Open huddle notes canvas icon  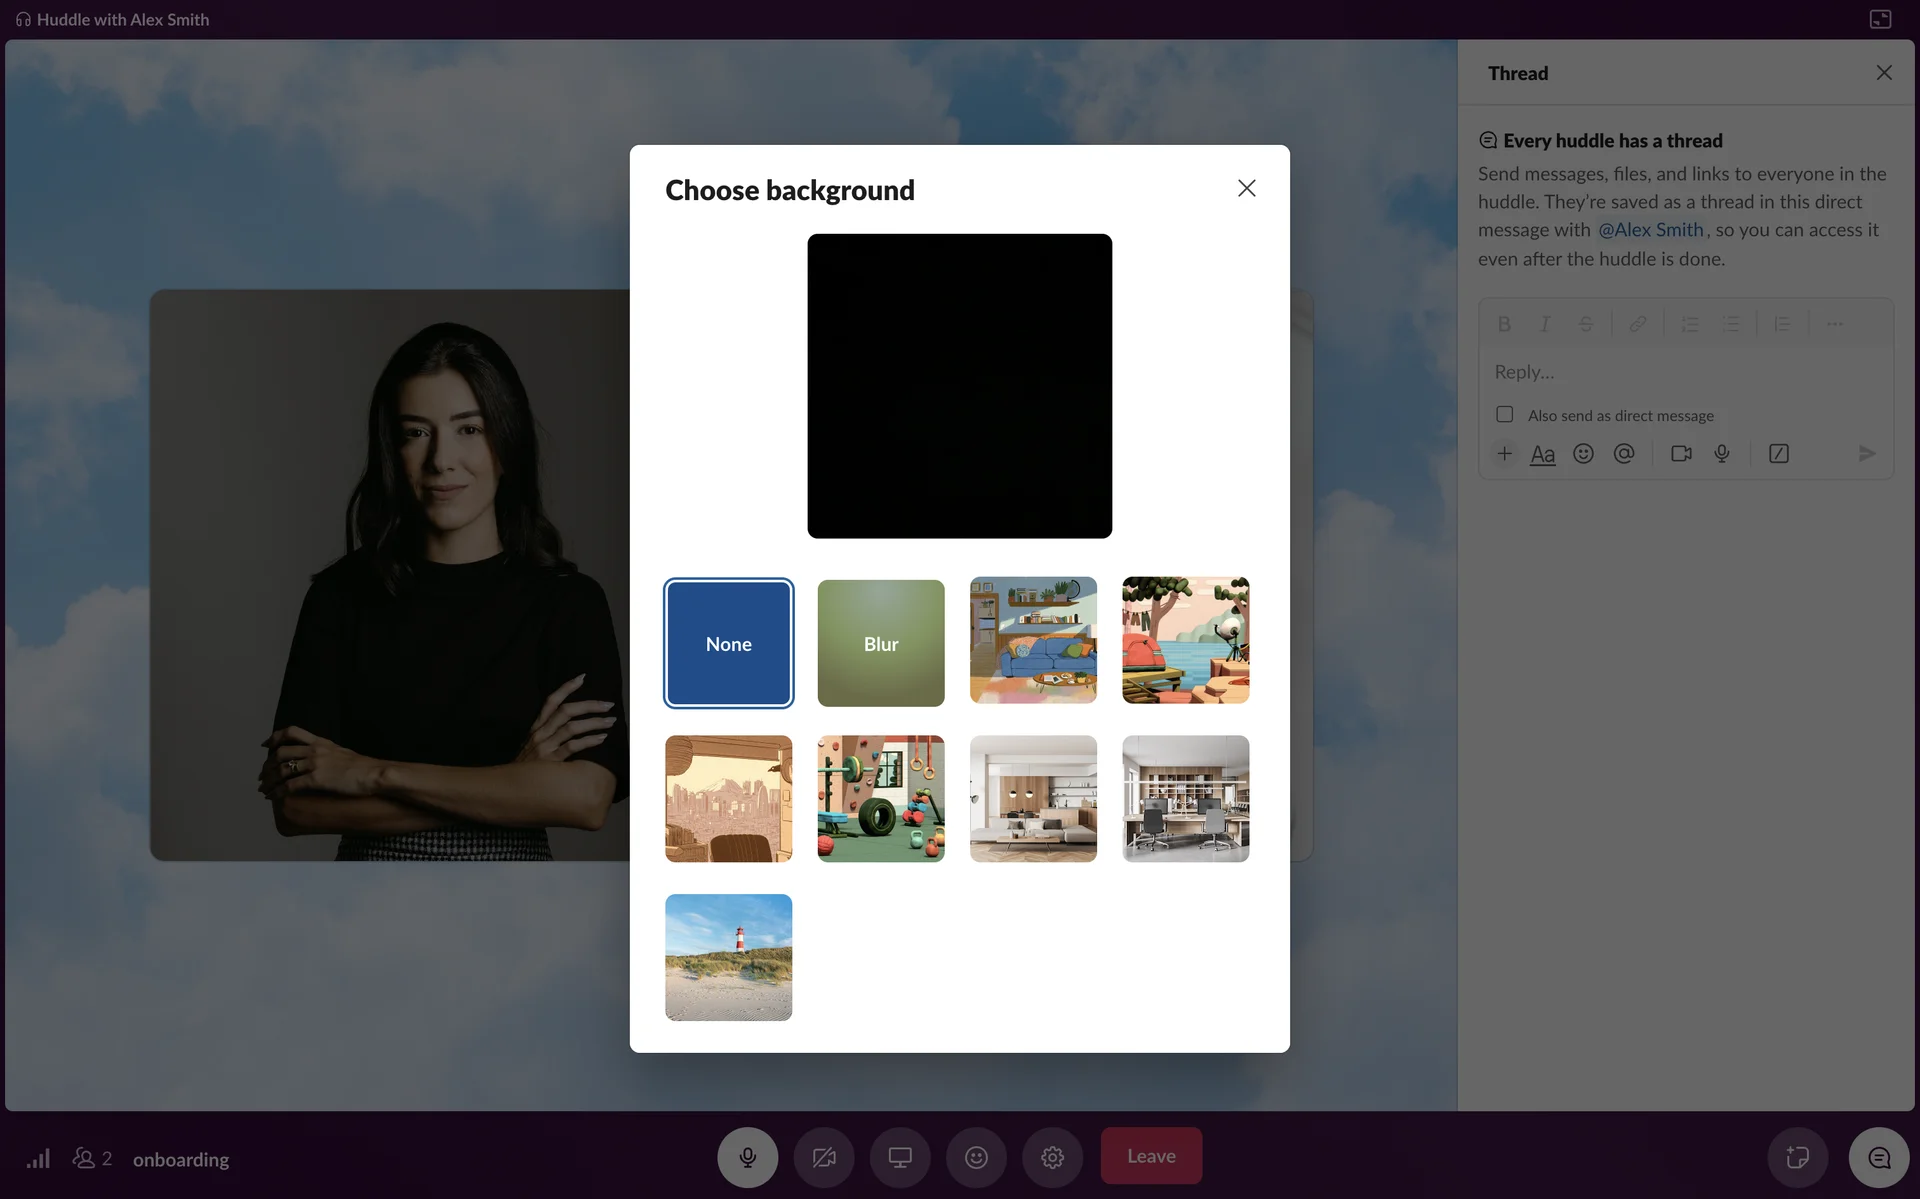coord(1797,1158)
